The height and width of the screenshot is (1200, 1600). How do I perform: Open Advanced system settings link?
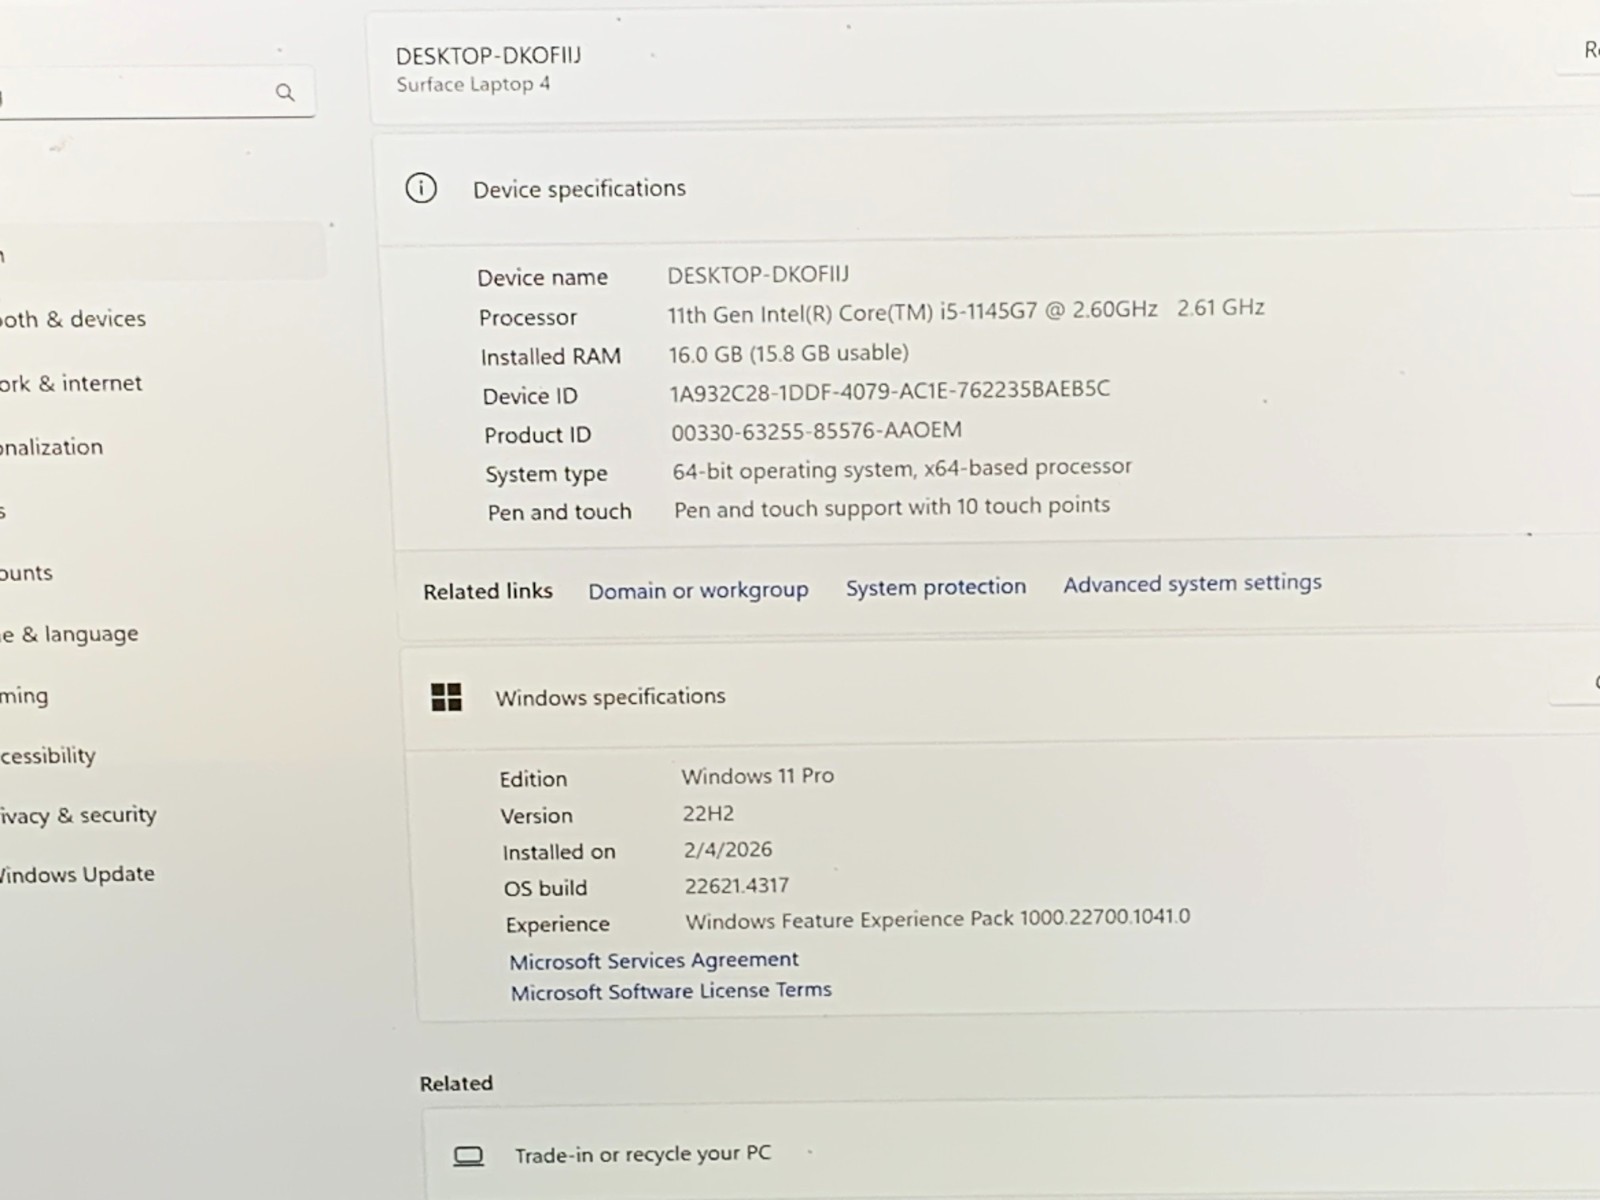(1192, 583)
